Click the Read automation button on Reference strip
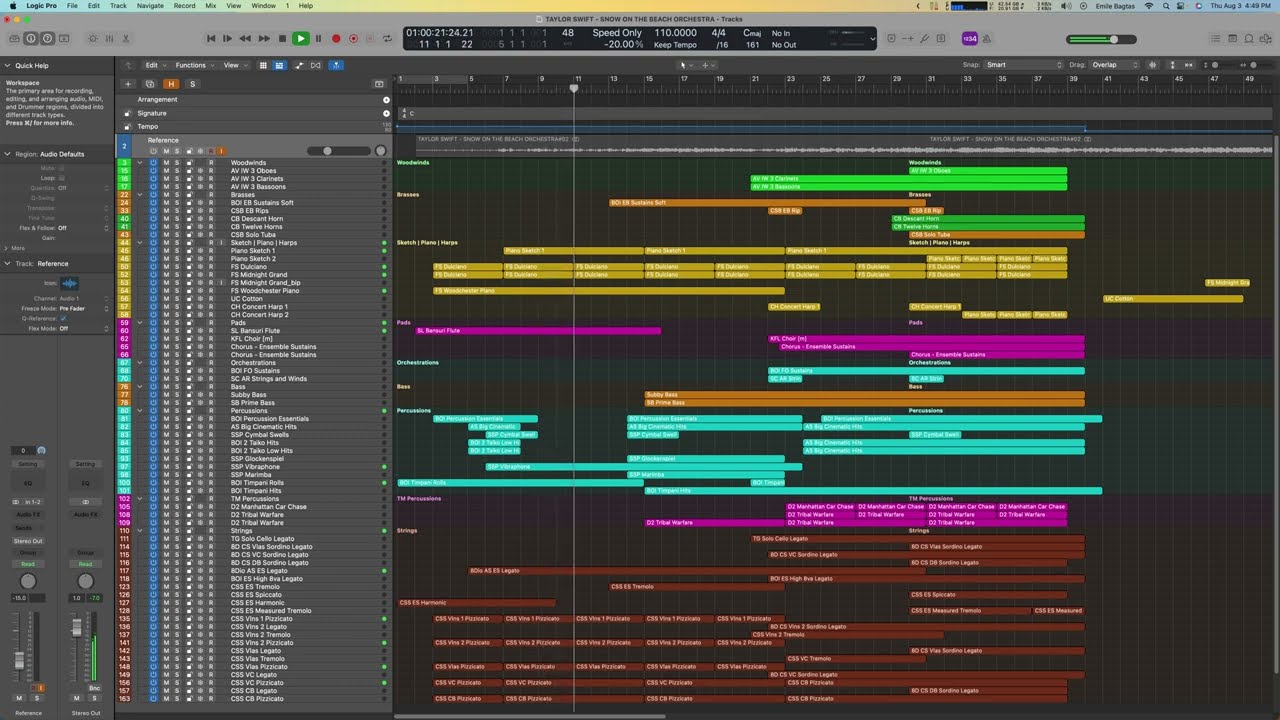1280x720 pixels. (28, 564)
